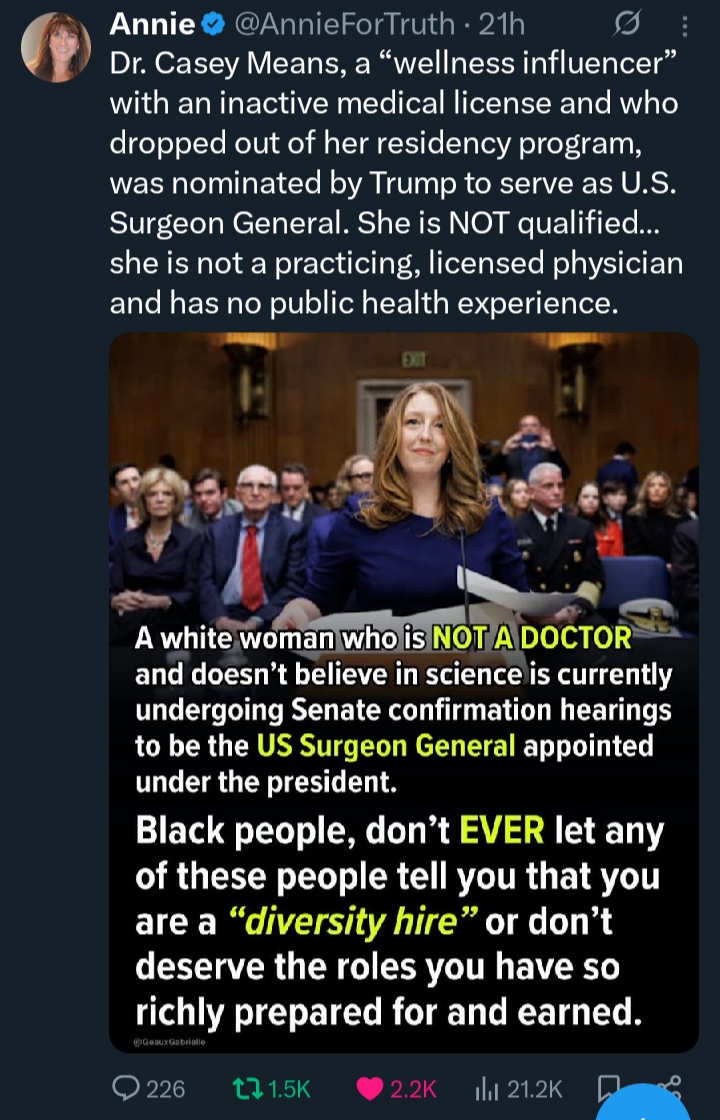Click the Grok slashed-circle icon
The height and width of the screenshot is (1120, 720).
point(627,25)
